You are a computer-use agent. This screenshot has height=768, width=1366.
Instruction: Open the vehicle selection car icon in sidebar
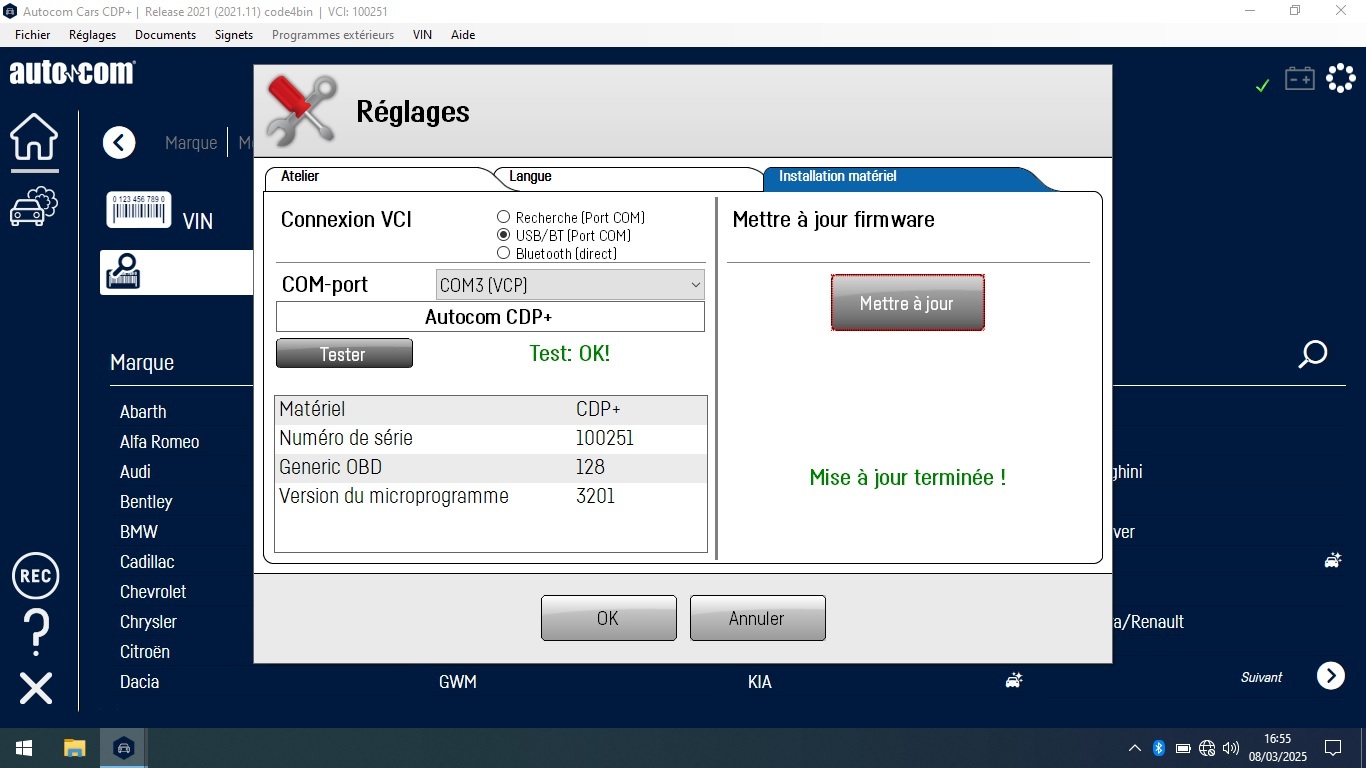tap(35, 205)
